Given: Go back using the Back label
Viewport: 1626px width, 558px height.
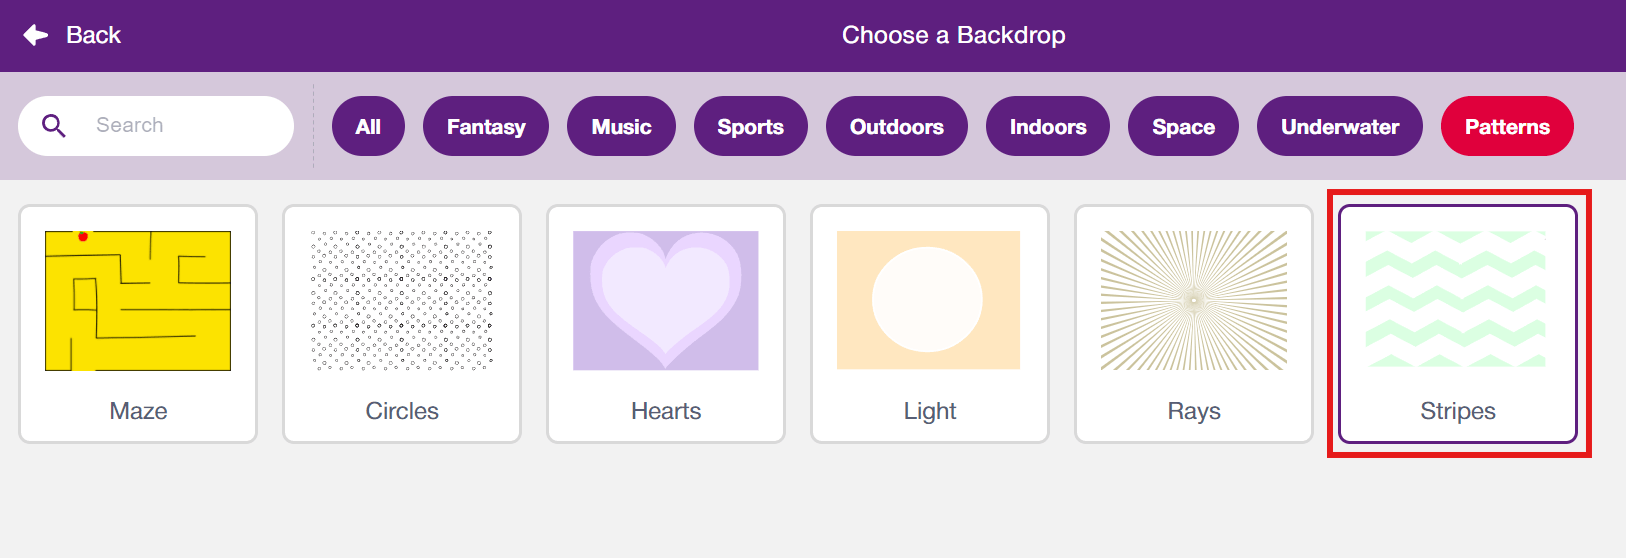Looking at the screenshot, I should 93,35.
